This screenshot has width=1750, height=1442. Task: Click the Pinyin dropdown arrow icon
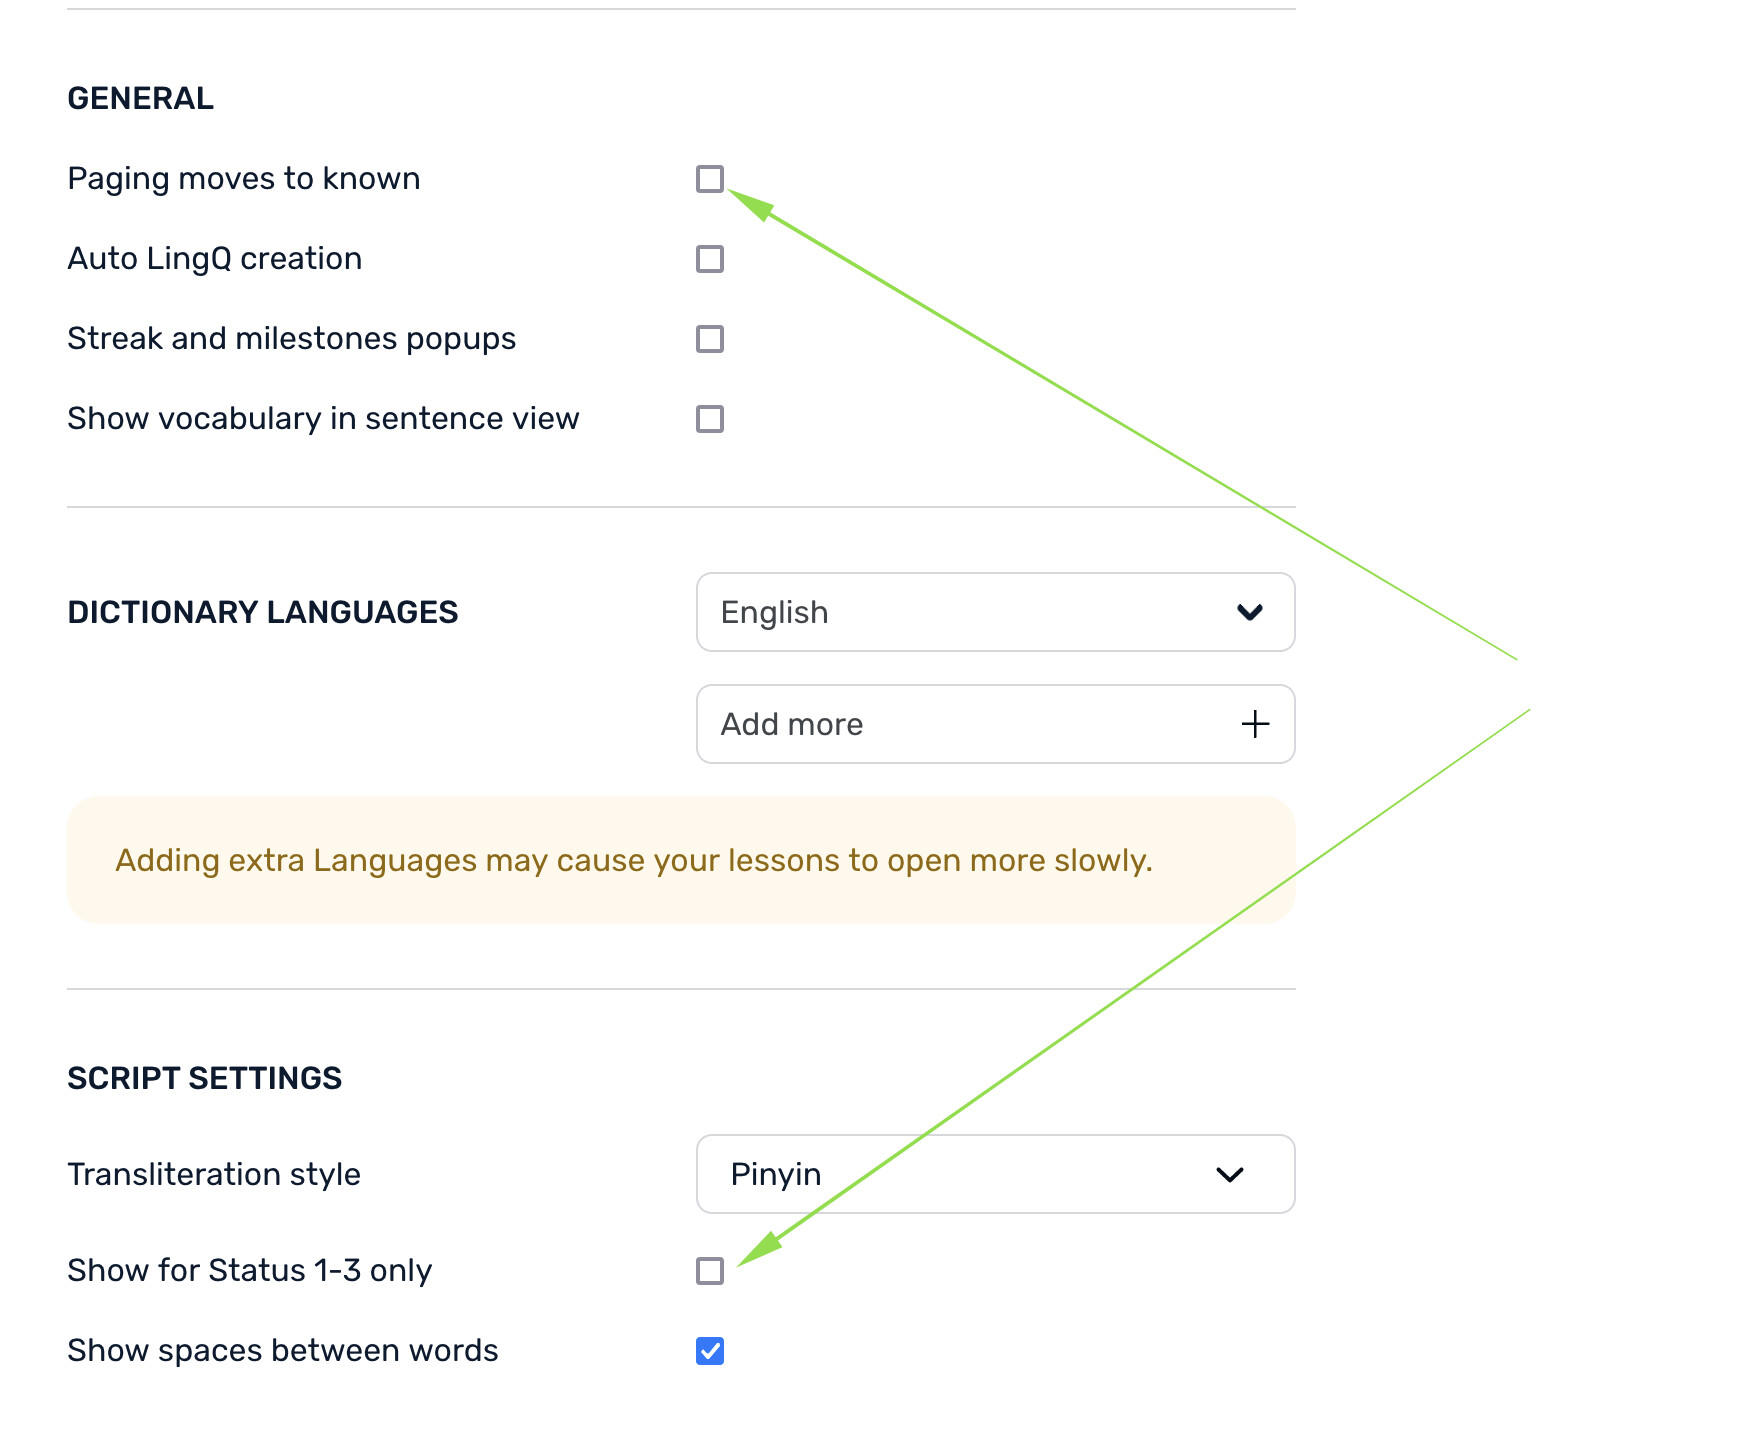click(x=1230, y=1174)
